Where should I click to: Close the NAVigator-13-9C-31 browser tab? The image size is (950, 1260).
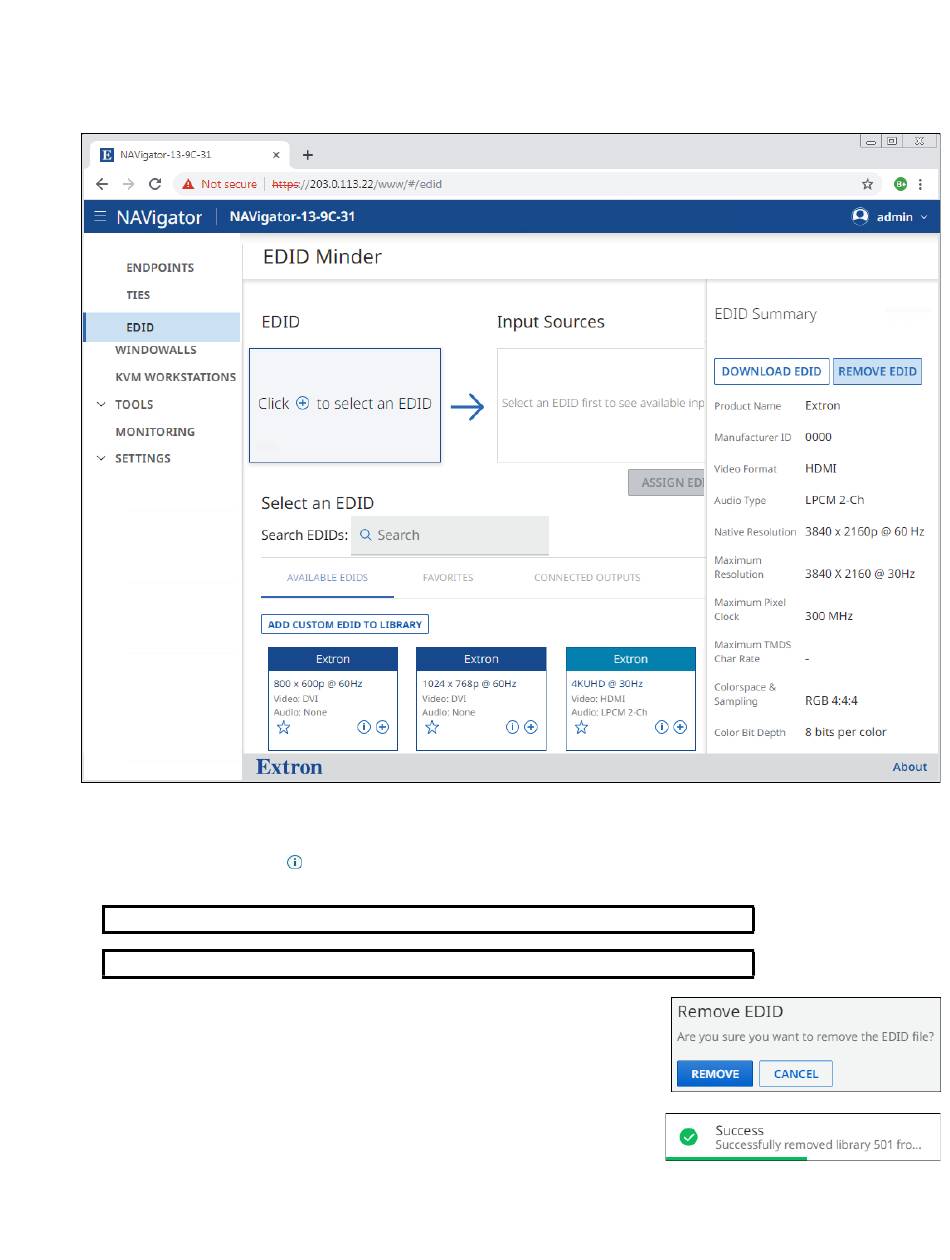tap(277, 155)
